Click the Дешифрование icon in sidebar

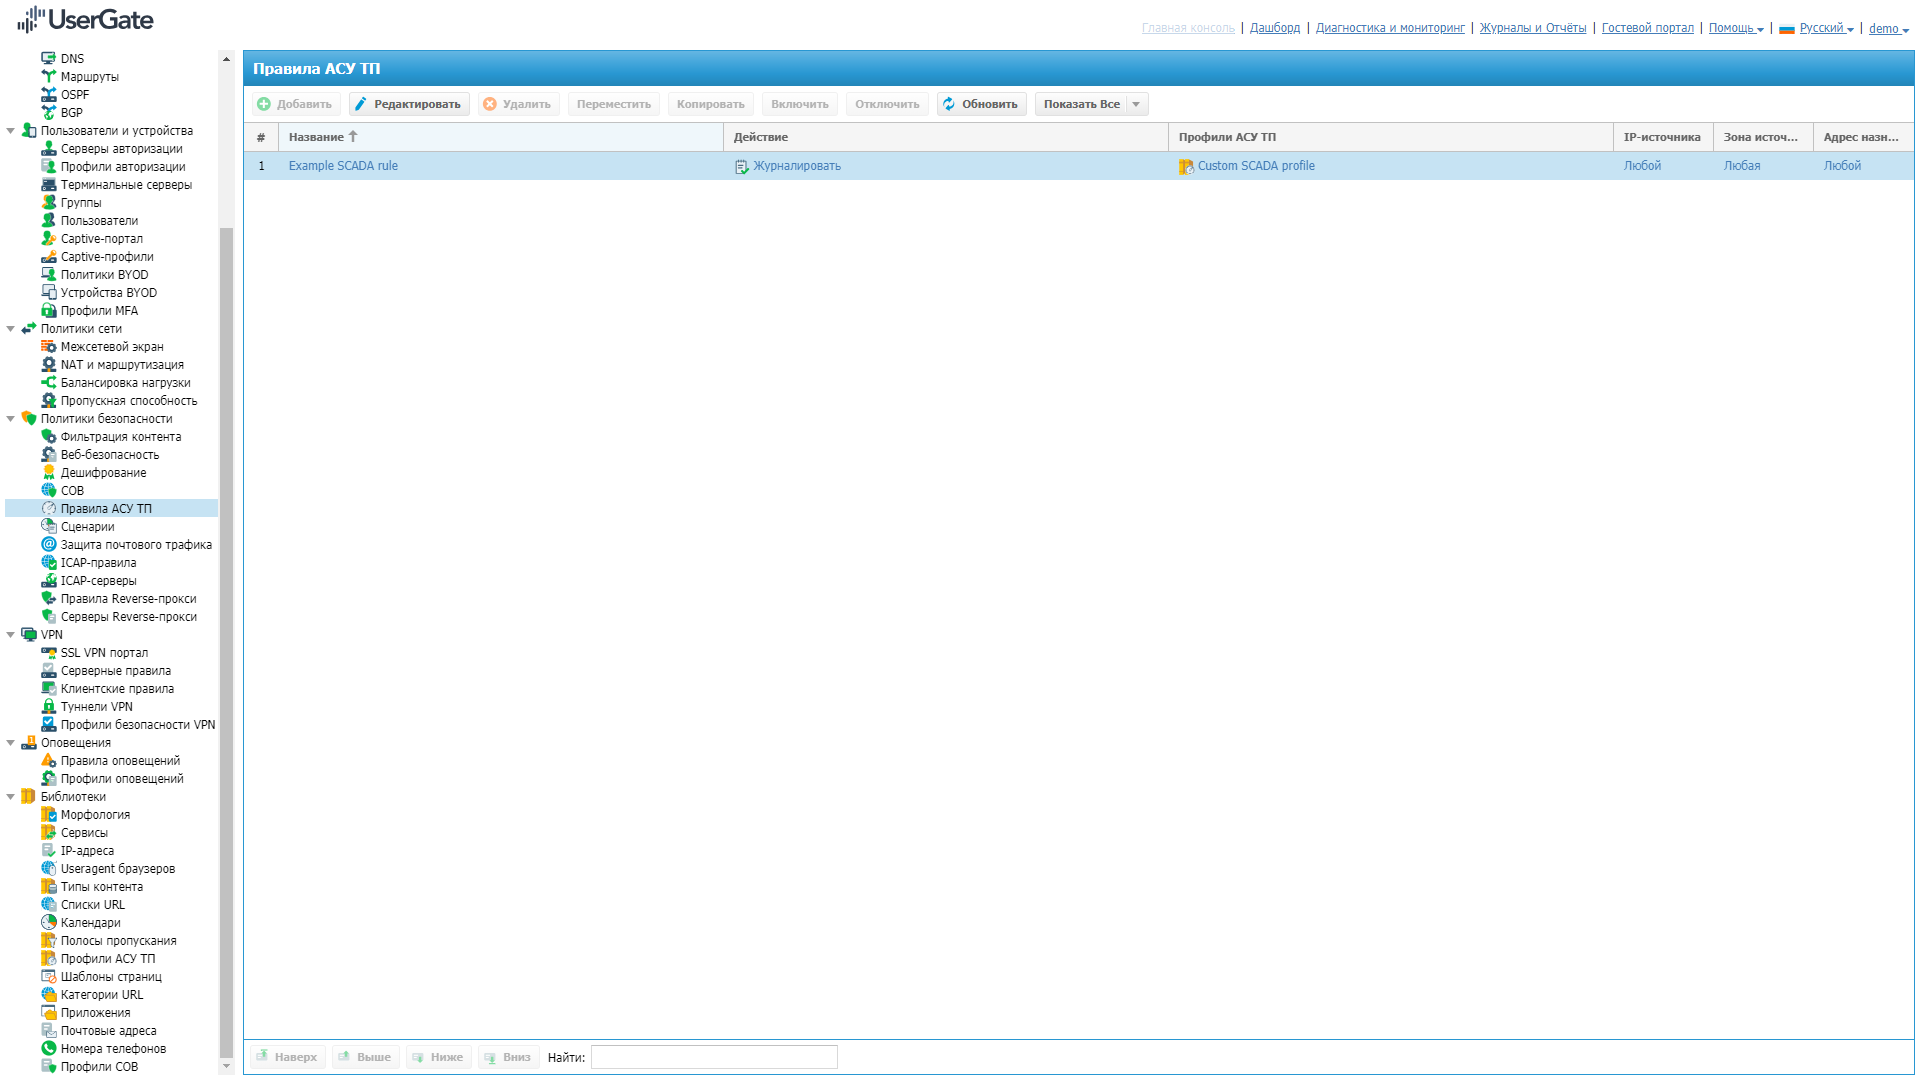(48, 473)
